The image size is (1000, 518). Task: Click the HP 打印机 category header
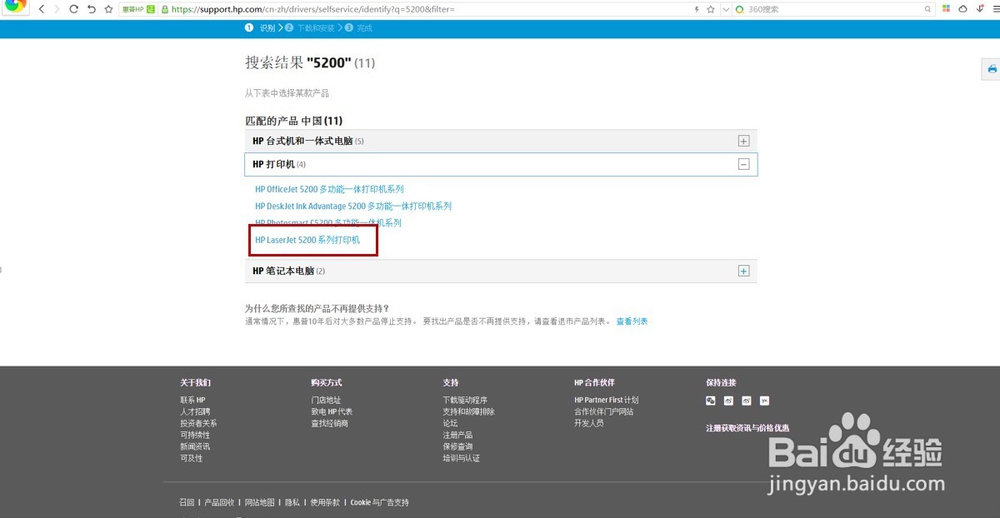(501, 164)
